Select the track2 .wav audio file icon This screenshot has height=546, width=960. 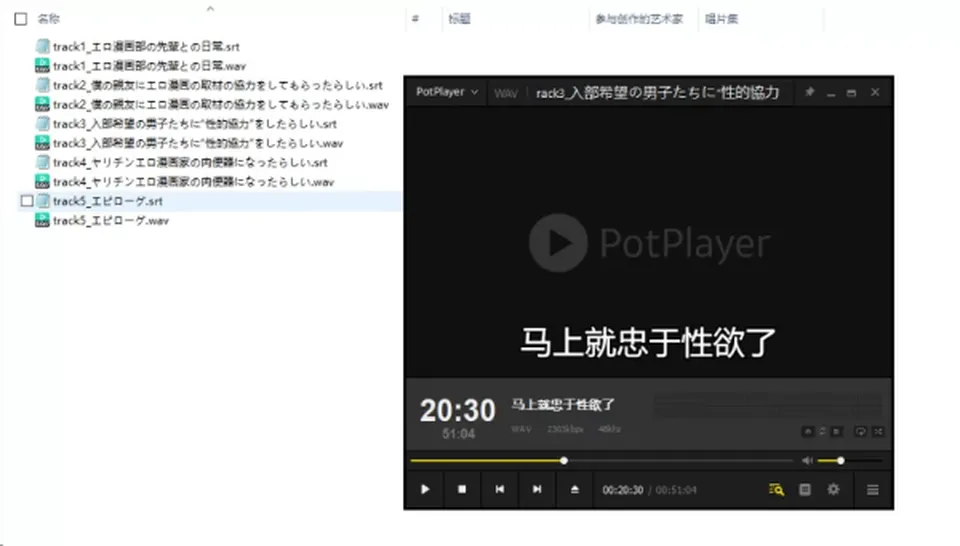tap(42, 104)
